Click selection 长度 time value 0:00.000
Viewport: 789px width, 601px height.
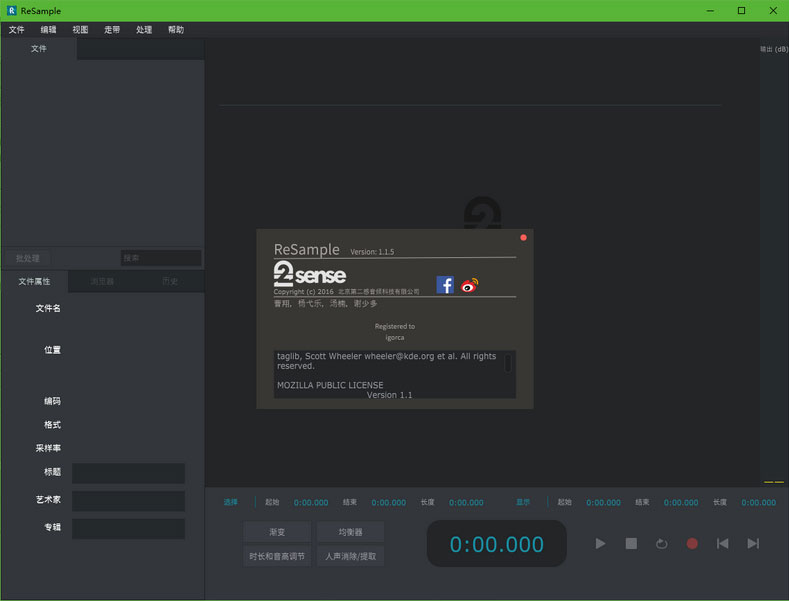(x=466, y=502)
